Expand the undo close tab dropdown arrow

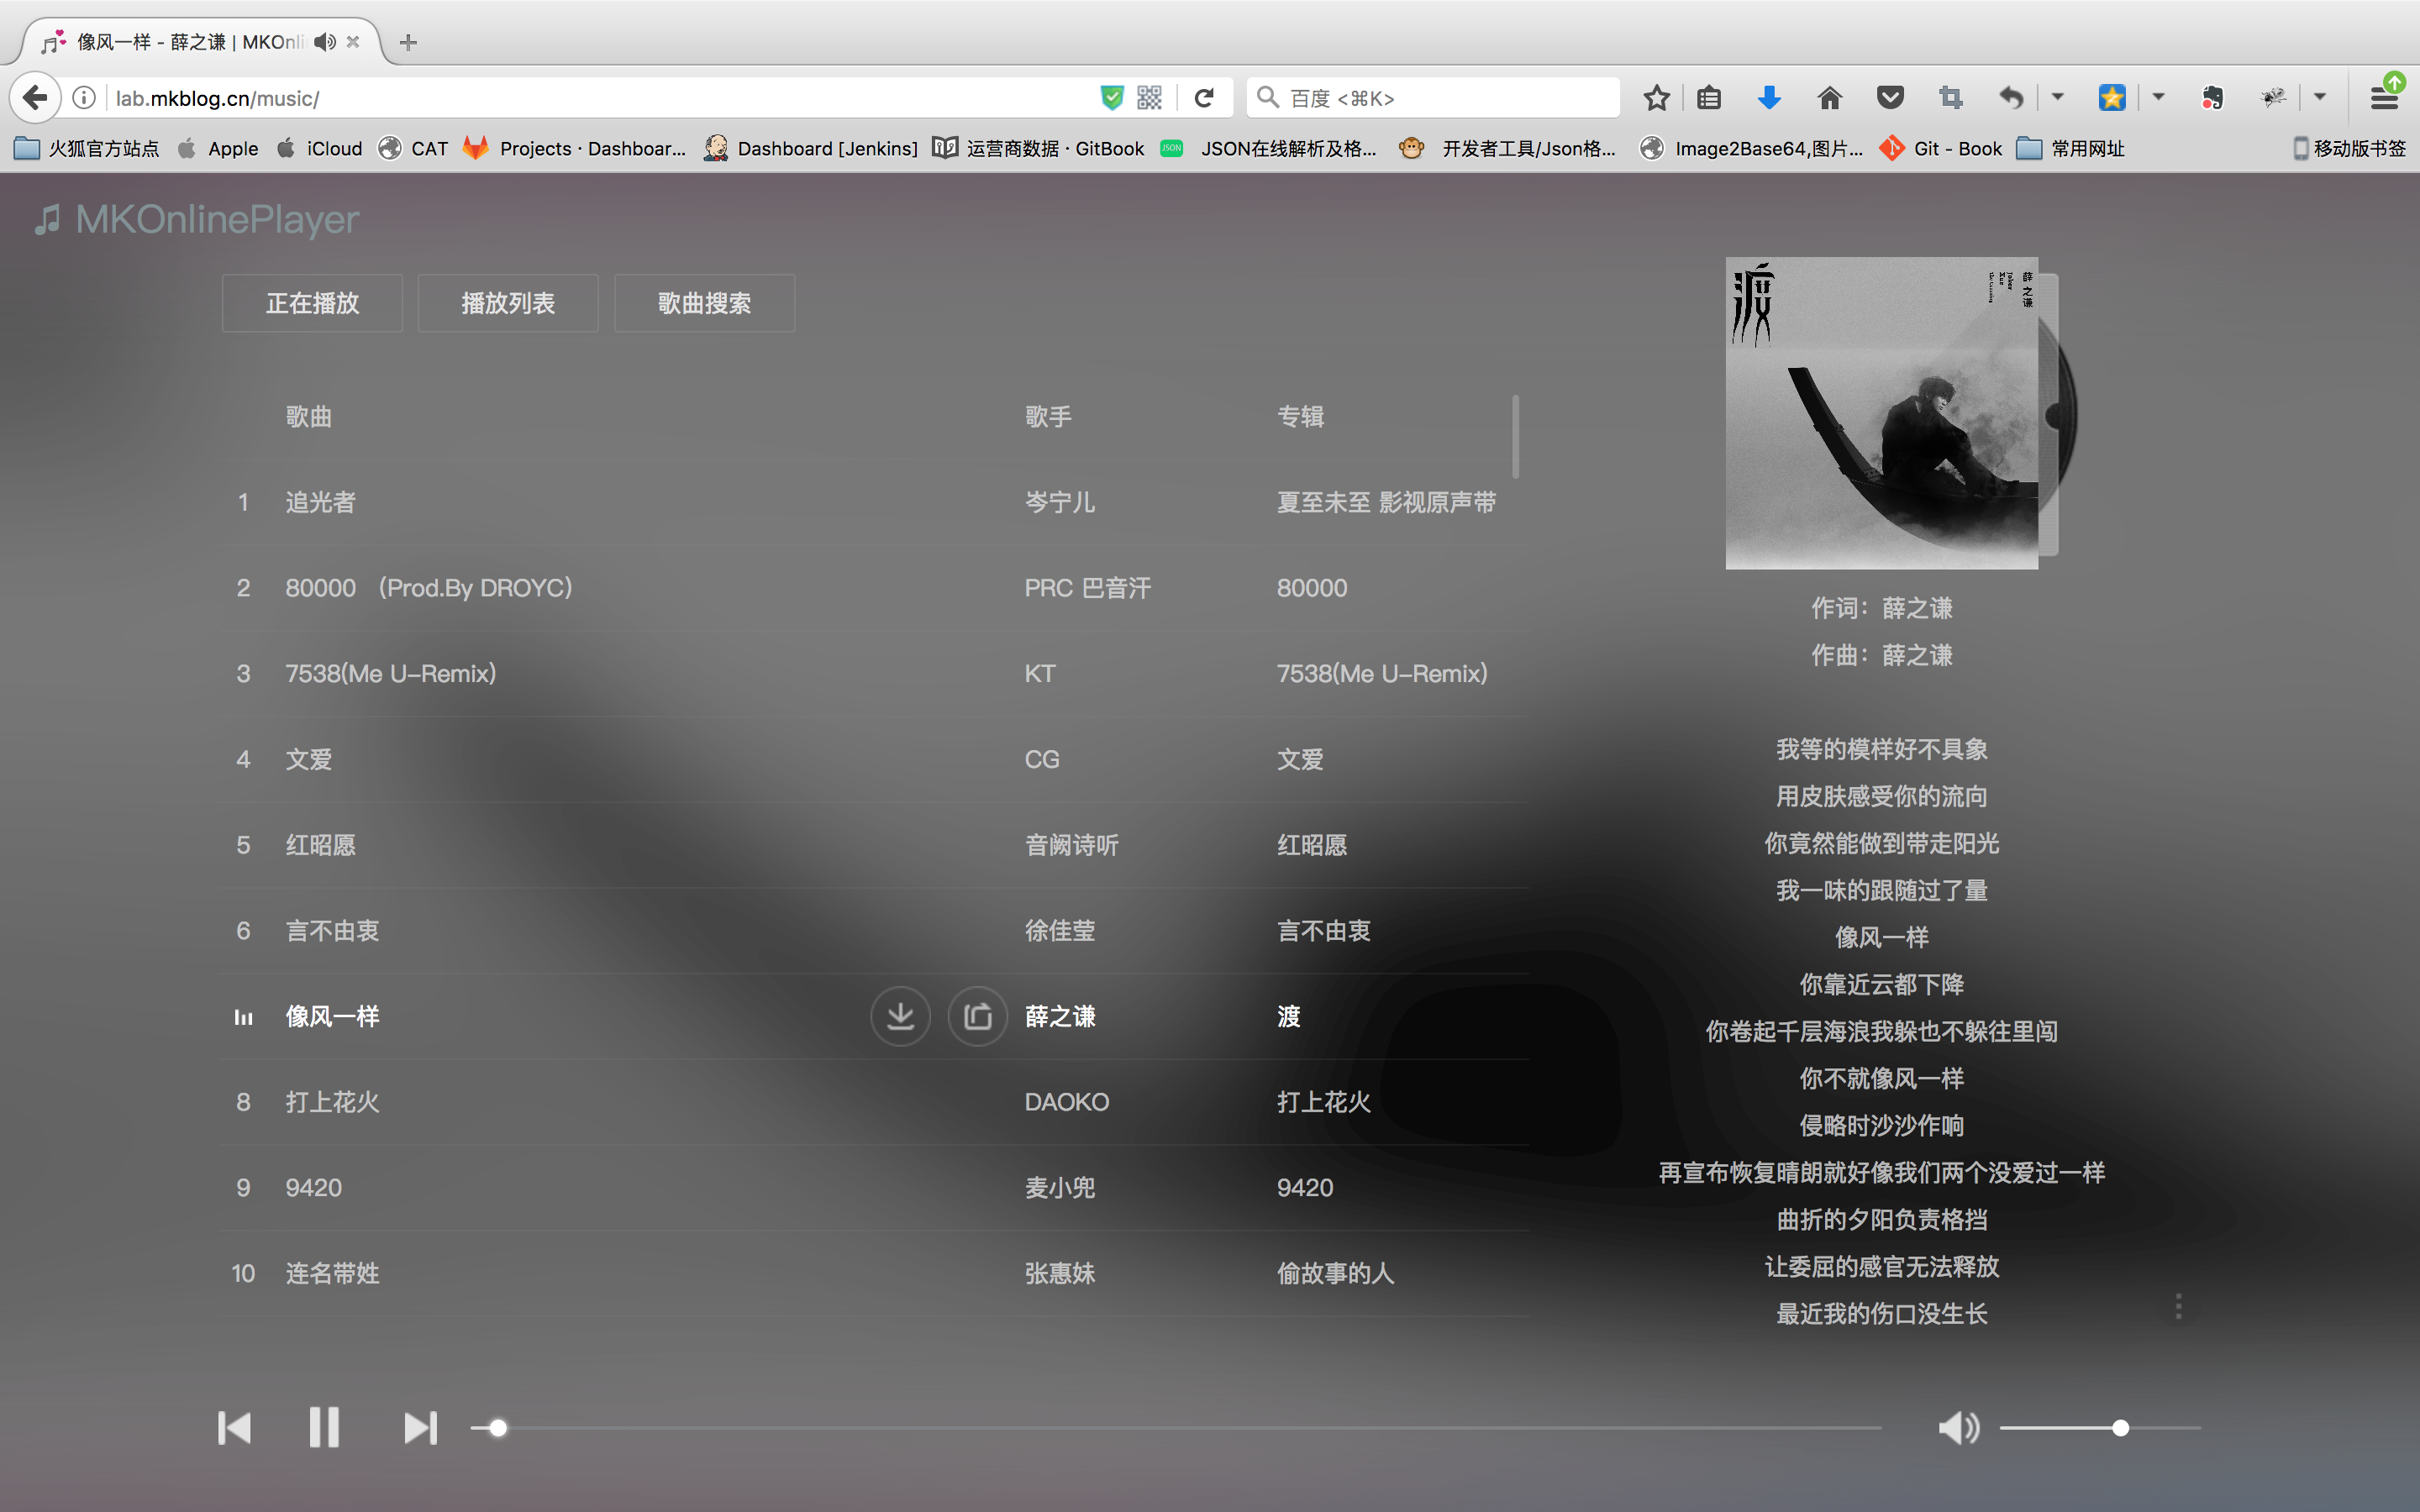pos(2057,97)
